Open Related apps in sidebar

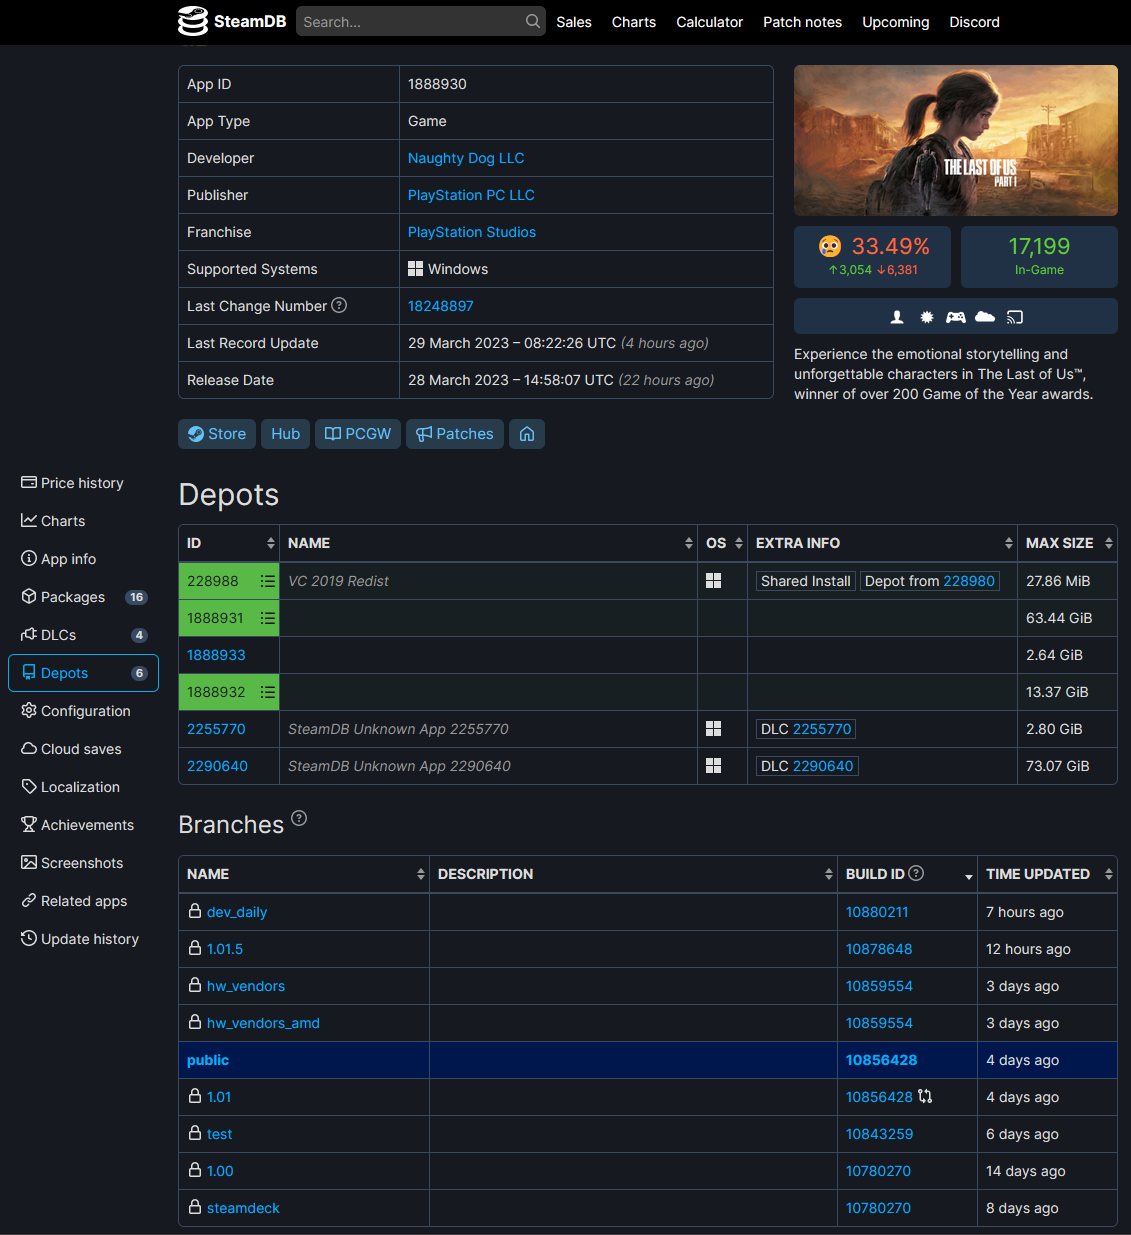(x=83, y=901)
